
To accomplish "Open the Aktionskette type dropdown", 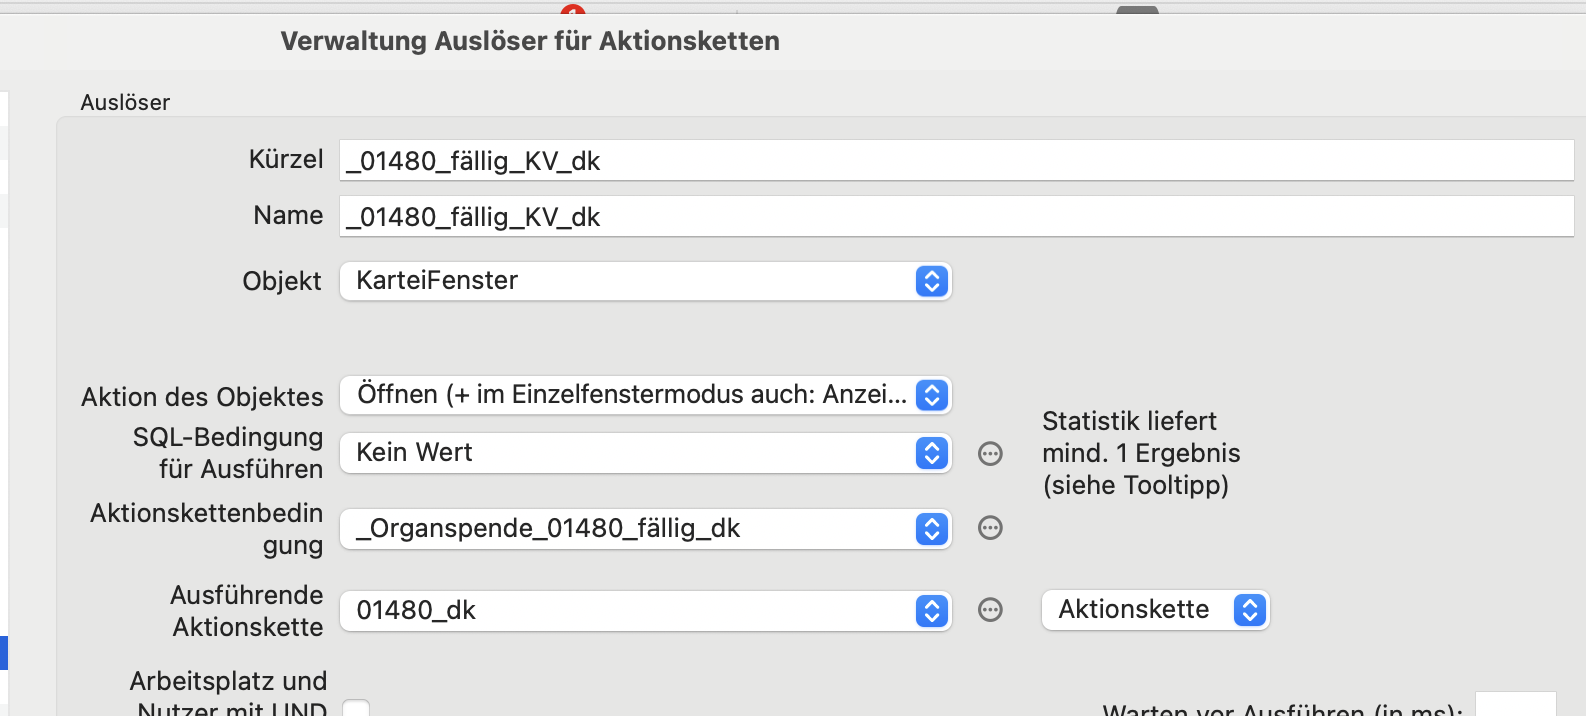I will click(1155, 610).
